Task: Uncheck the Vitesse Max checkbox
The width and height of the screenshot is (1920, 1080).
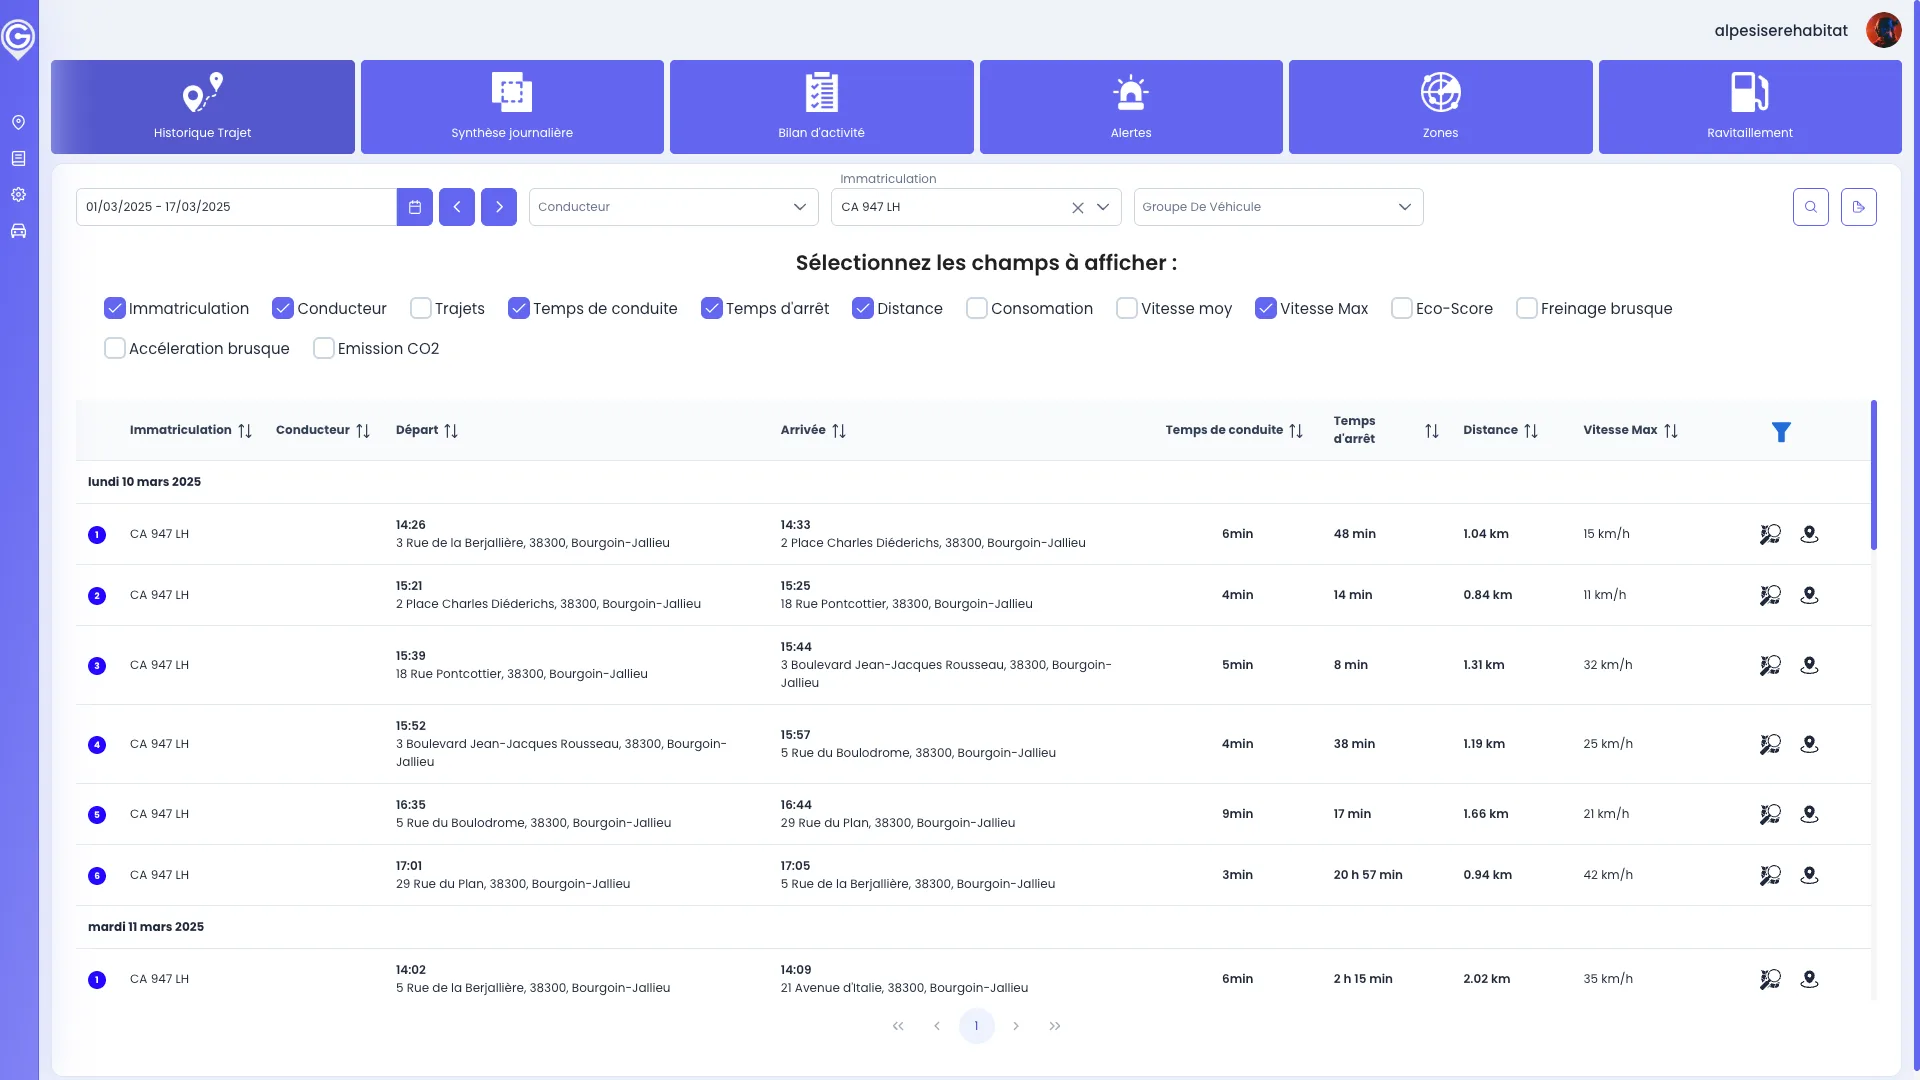Action: point(1265,308)
